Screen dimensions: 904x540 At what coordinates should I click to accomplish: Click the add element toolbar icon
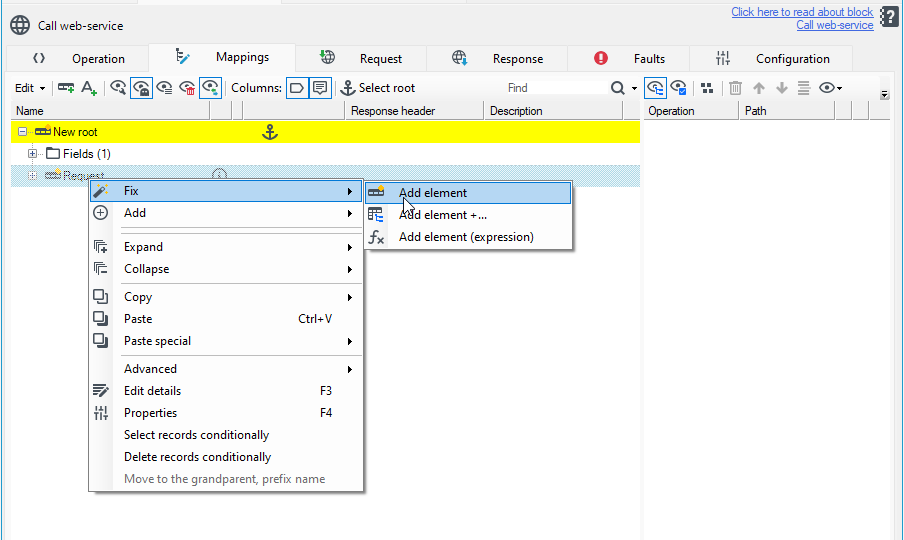tap(66, 88)
